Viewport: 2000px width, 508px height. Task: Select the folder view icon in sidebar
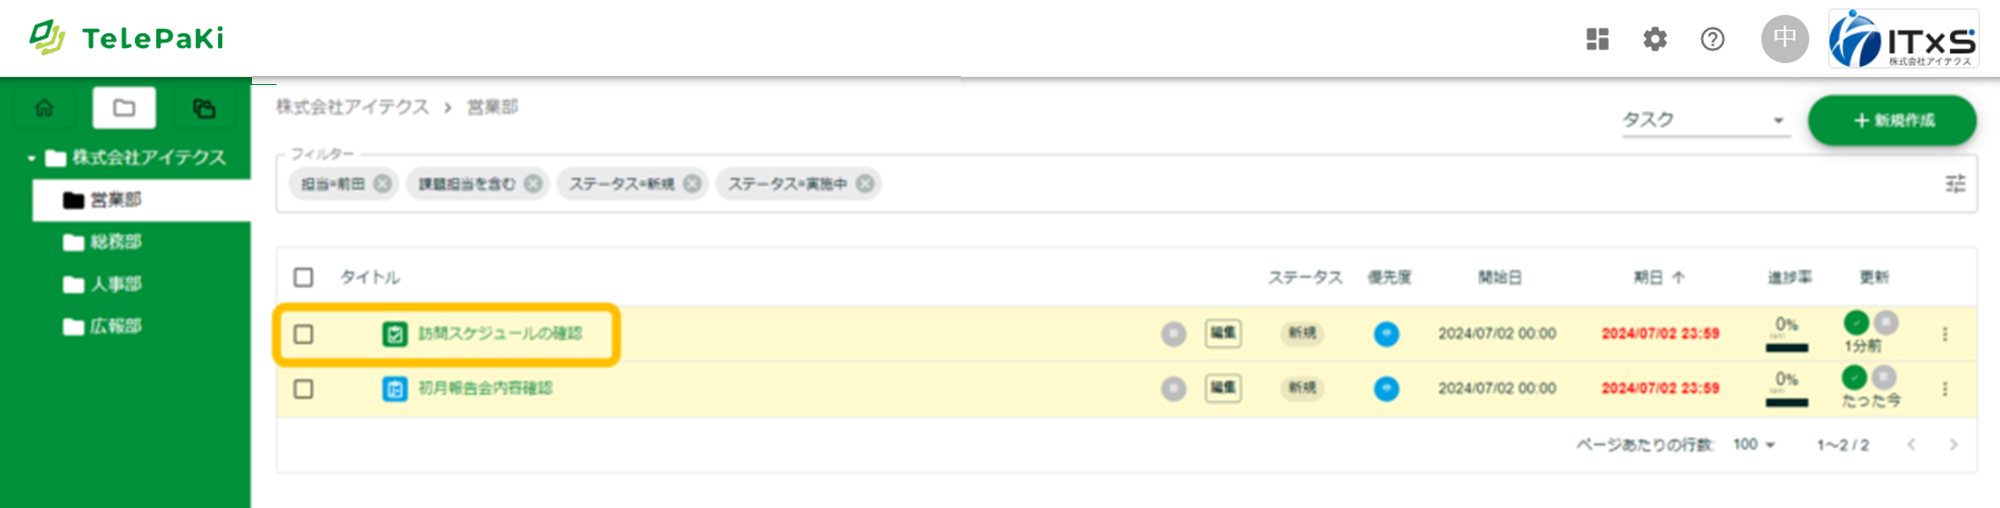click(x=124, y=108)
